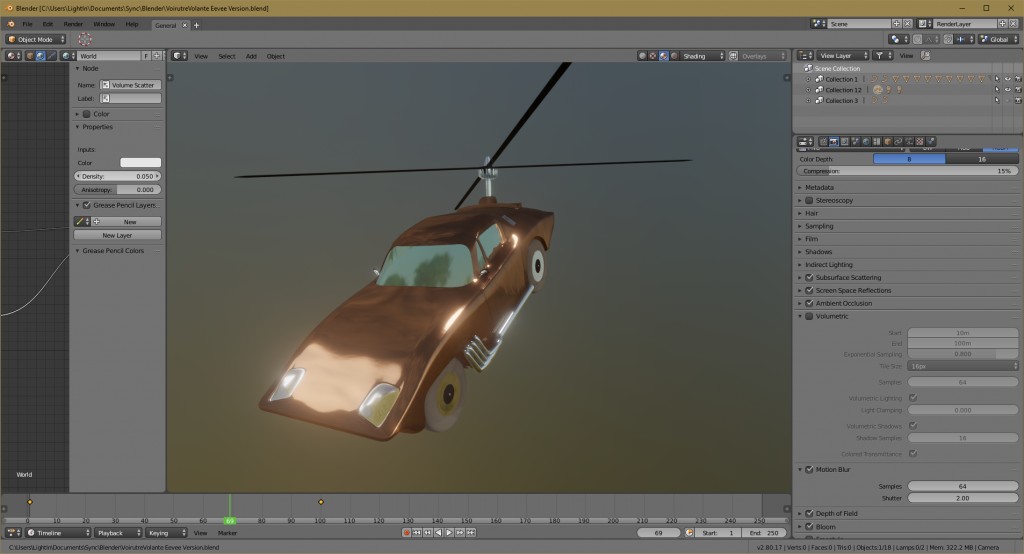Toggle Ambient Occlusion checkbox off
The height and width of the screenshot is (554, 1024).
coord(809,303)
